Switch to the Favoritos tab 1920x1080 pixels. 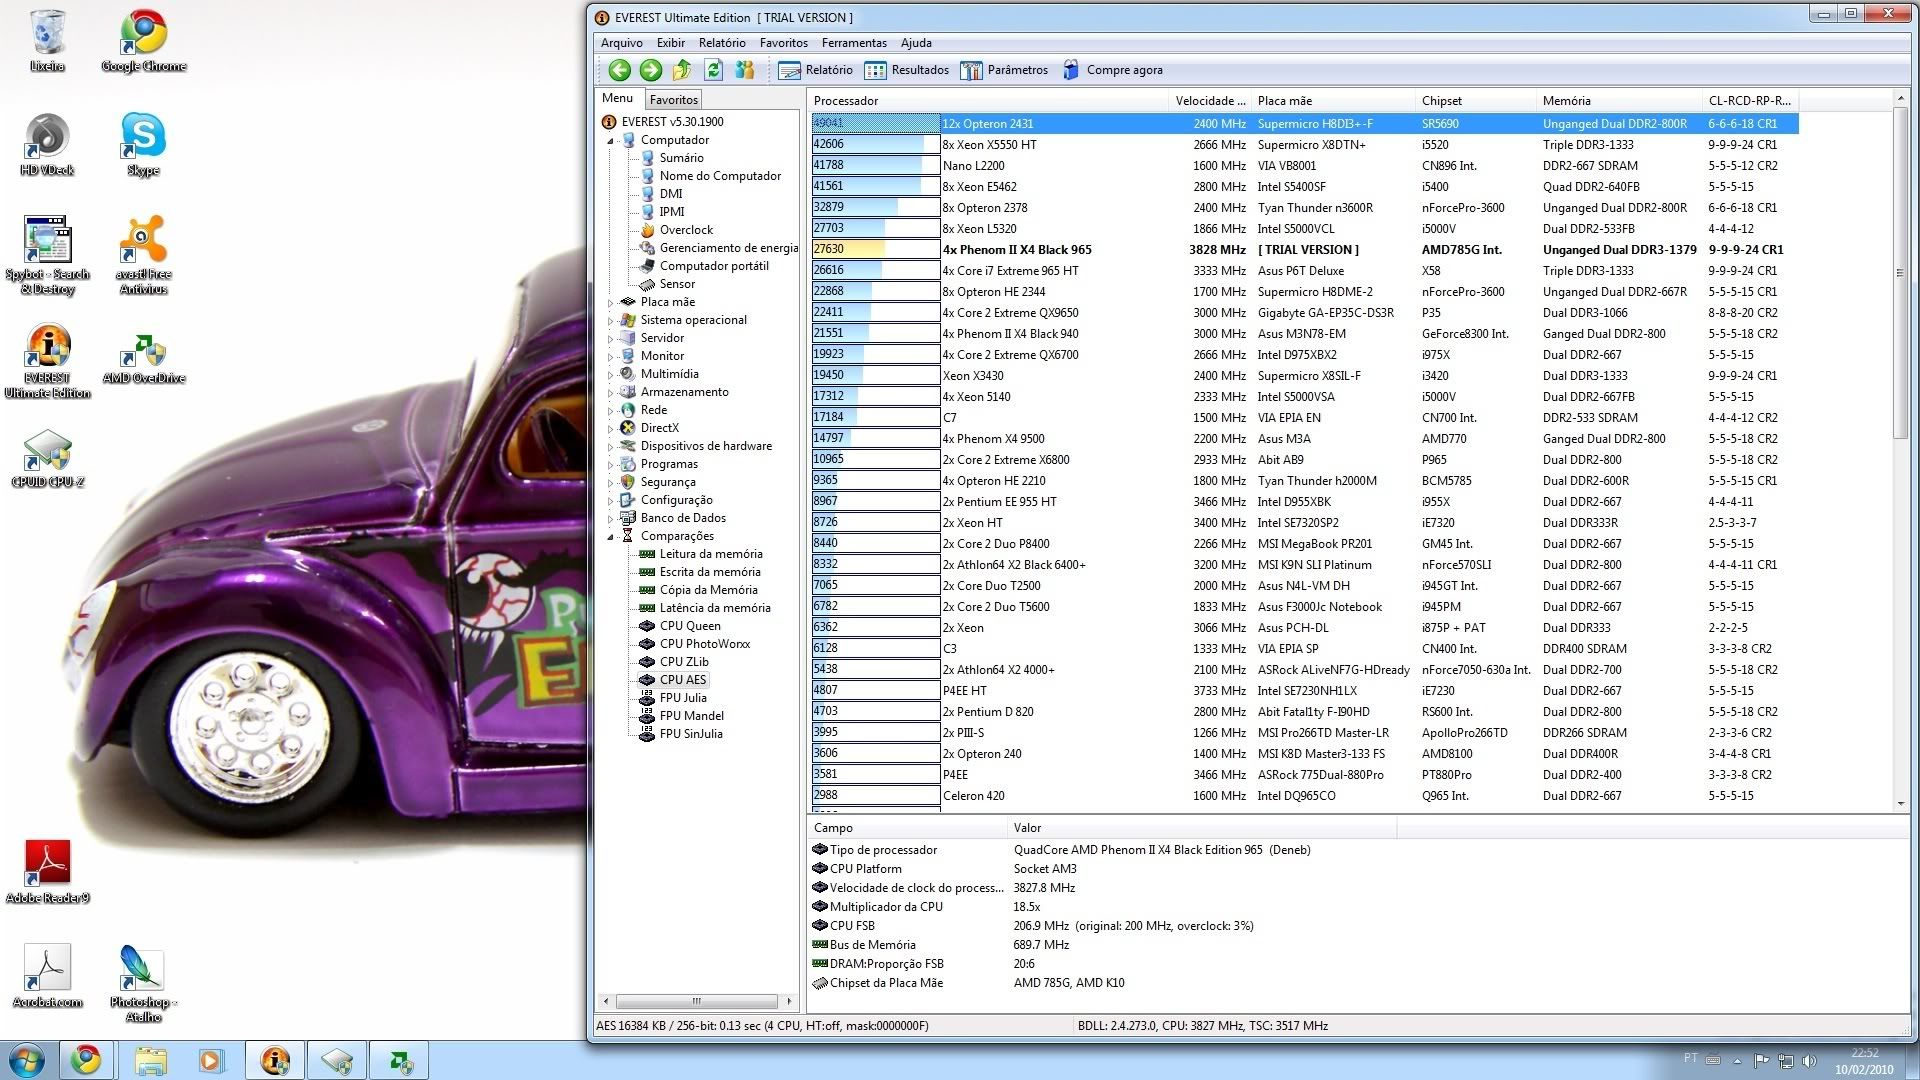tap(673, 99)
